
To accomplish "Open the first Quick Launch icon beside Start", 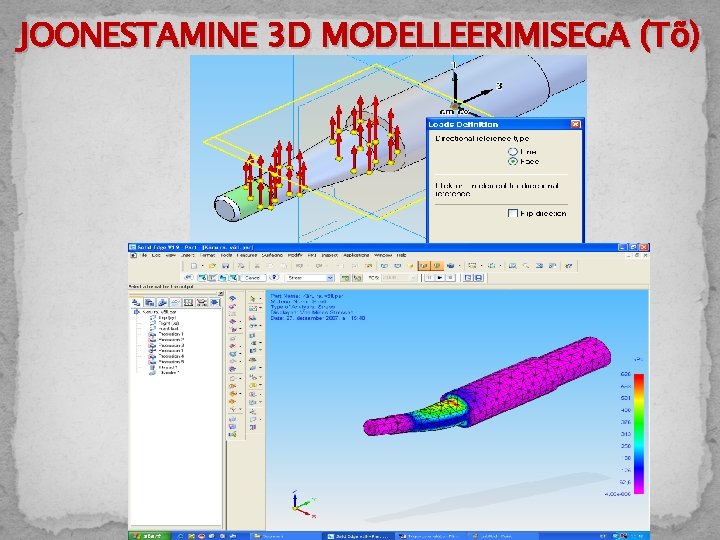I will (x=180, y=536).
